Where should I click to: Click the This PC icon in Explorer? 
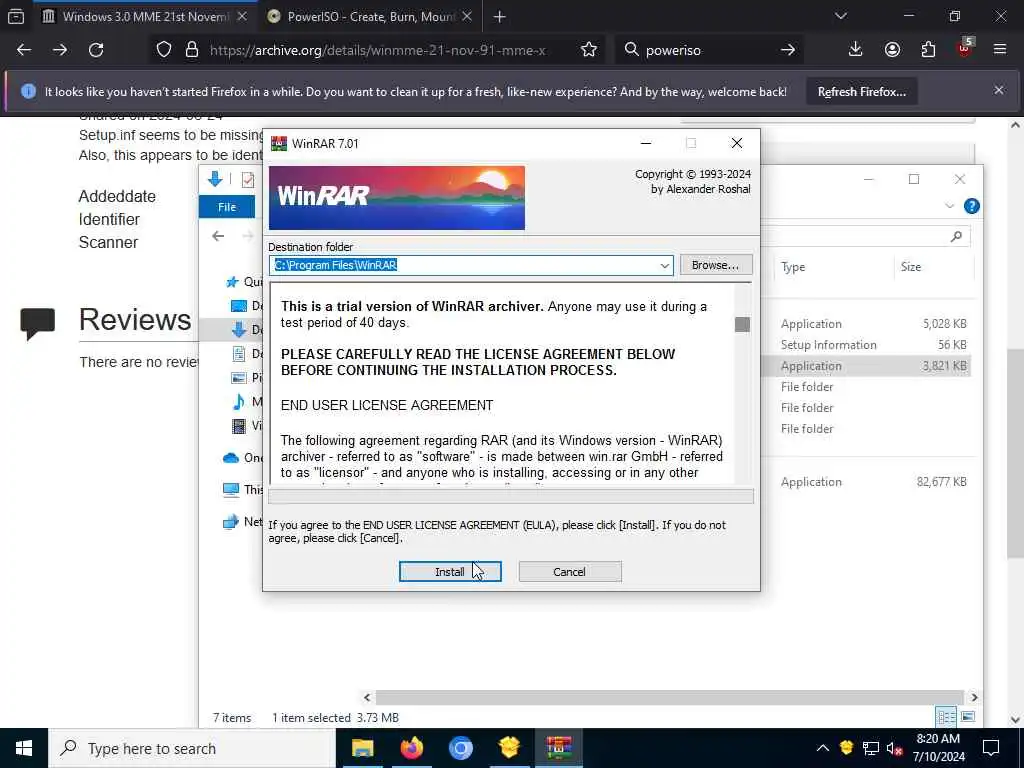click(231, 490)
